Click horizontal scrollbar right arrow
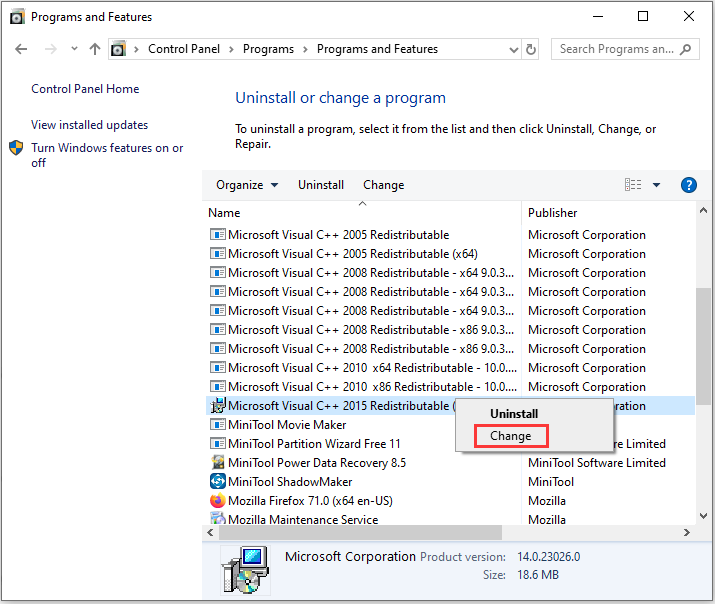The image size is (715, 604). [x=686, y=532]
